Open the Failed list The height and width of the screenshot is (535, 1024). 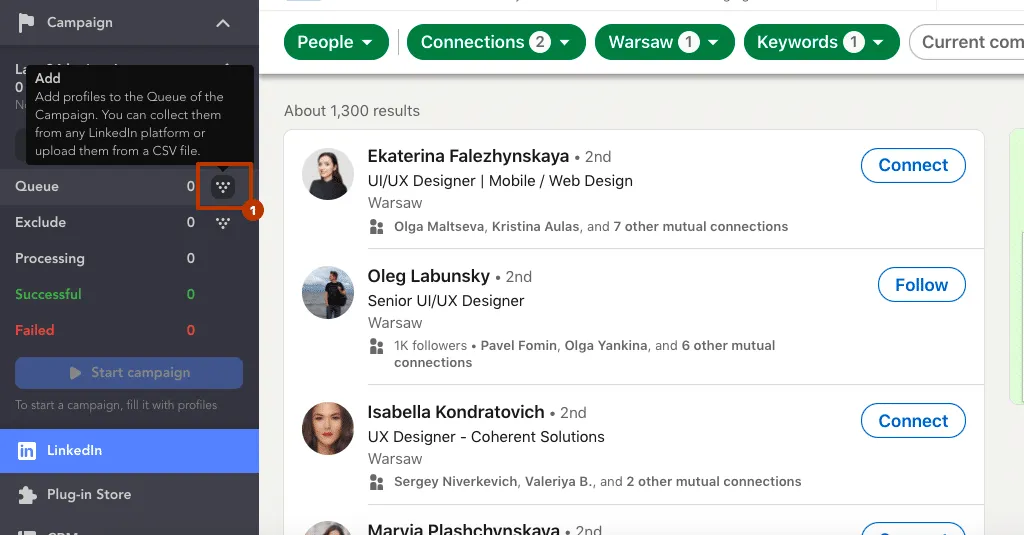pyautogui.click(x=129, y=331)
